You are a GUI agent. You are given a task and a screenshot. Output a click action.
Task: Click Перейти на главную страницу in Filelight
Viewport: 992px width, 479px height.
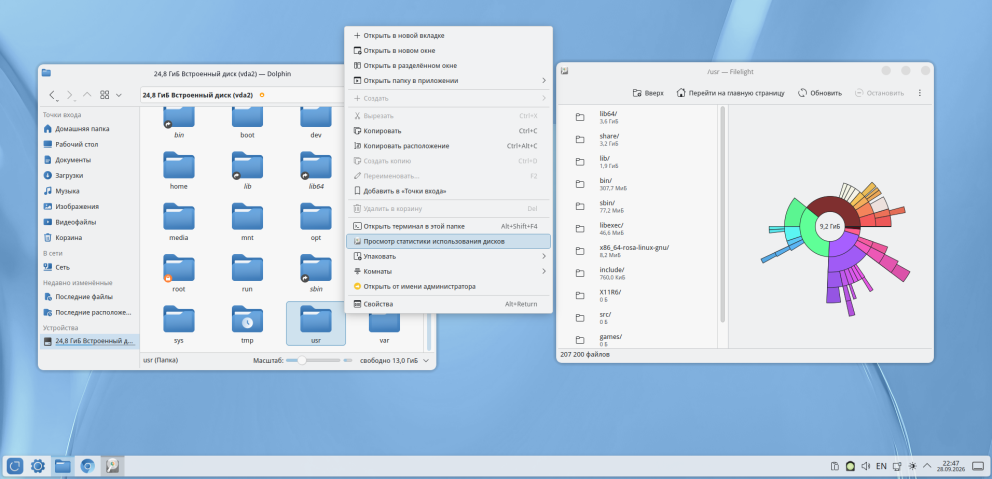[x=730, y=93]
